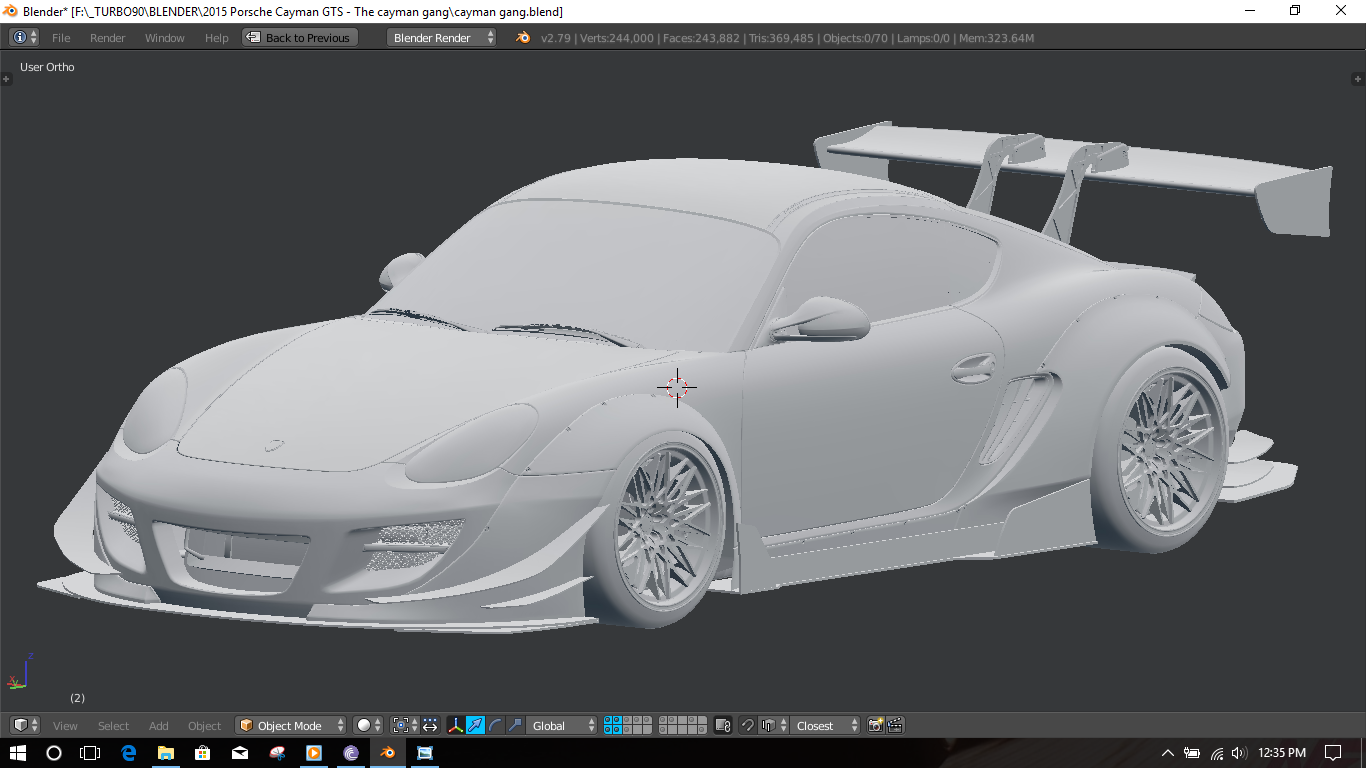Toggle snap during transform magnet icon
The width and height of the screenshot is (1366, 768).
coord(747,725)
